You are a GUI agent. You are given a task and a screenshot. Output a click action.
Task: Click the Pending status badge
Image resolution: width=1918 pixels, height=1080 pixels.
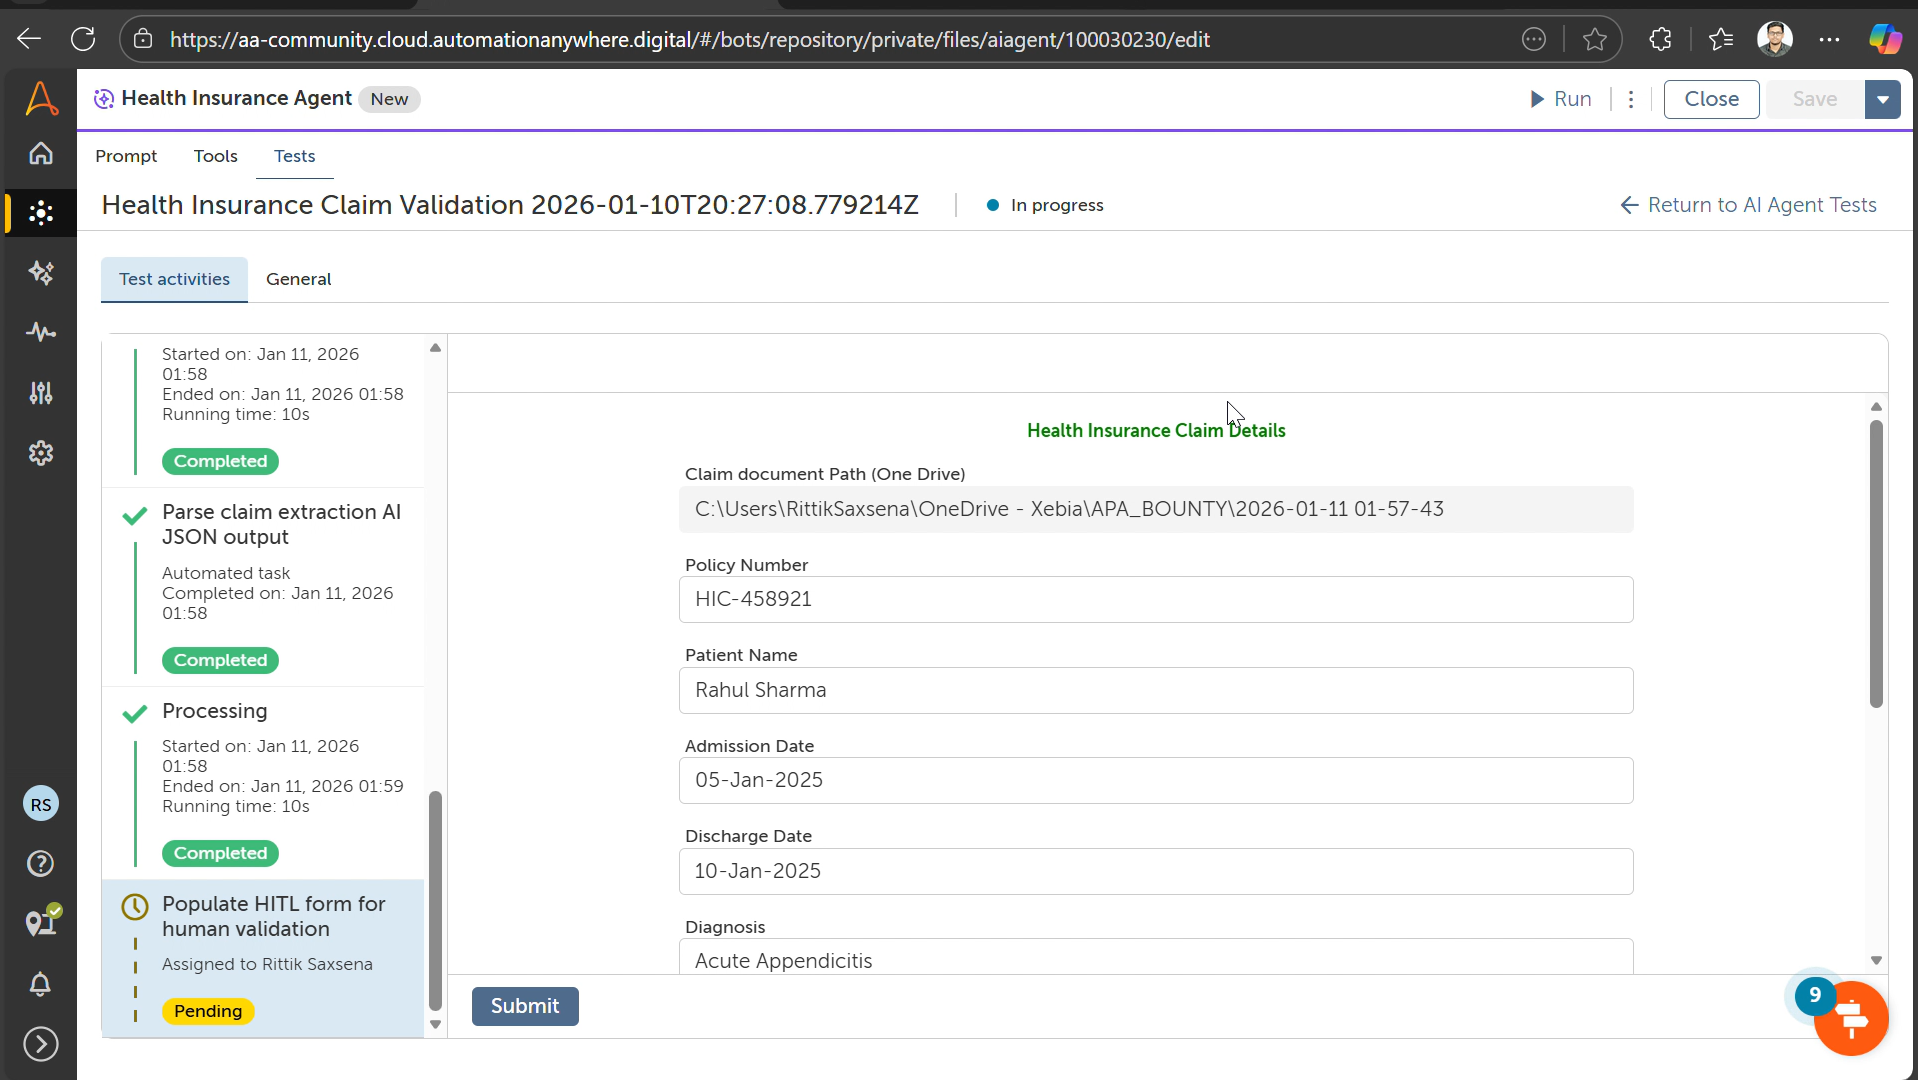(208, 1011)
